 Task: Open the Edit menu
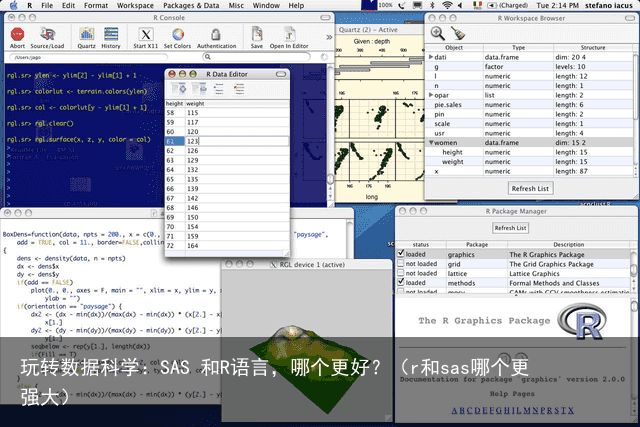(68, 5)
